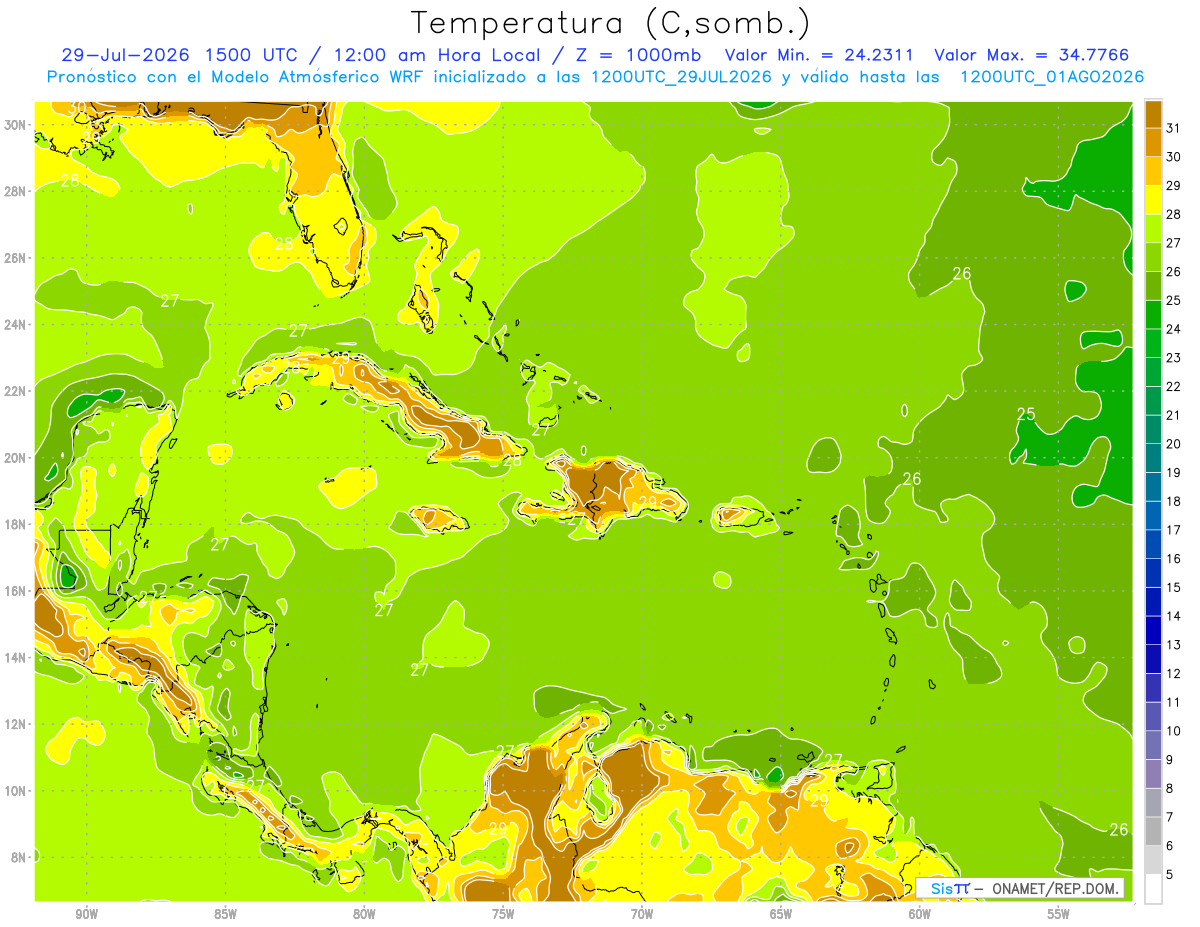Click the latitude axis label 26N

tap(16, 258)
